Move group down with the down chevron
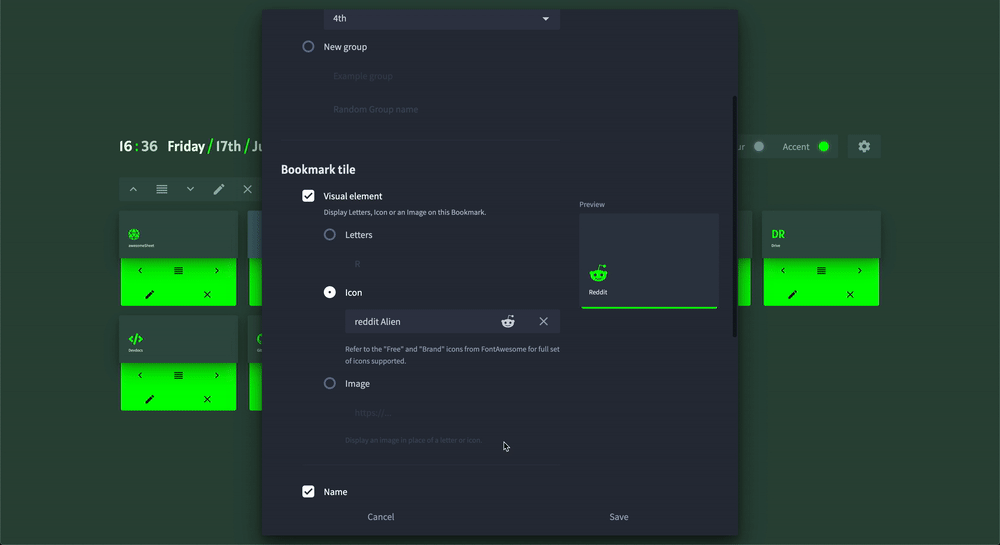 point(190,189)
